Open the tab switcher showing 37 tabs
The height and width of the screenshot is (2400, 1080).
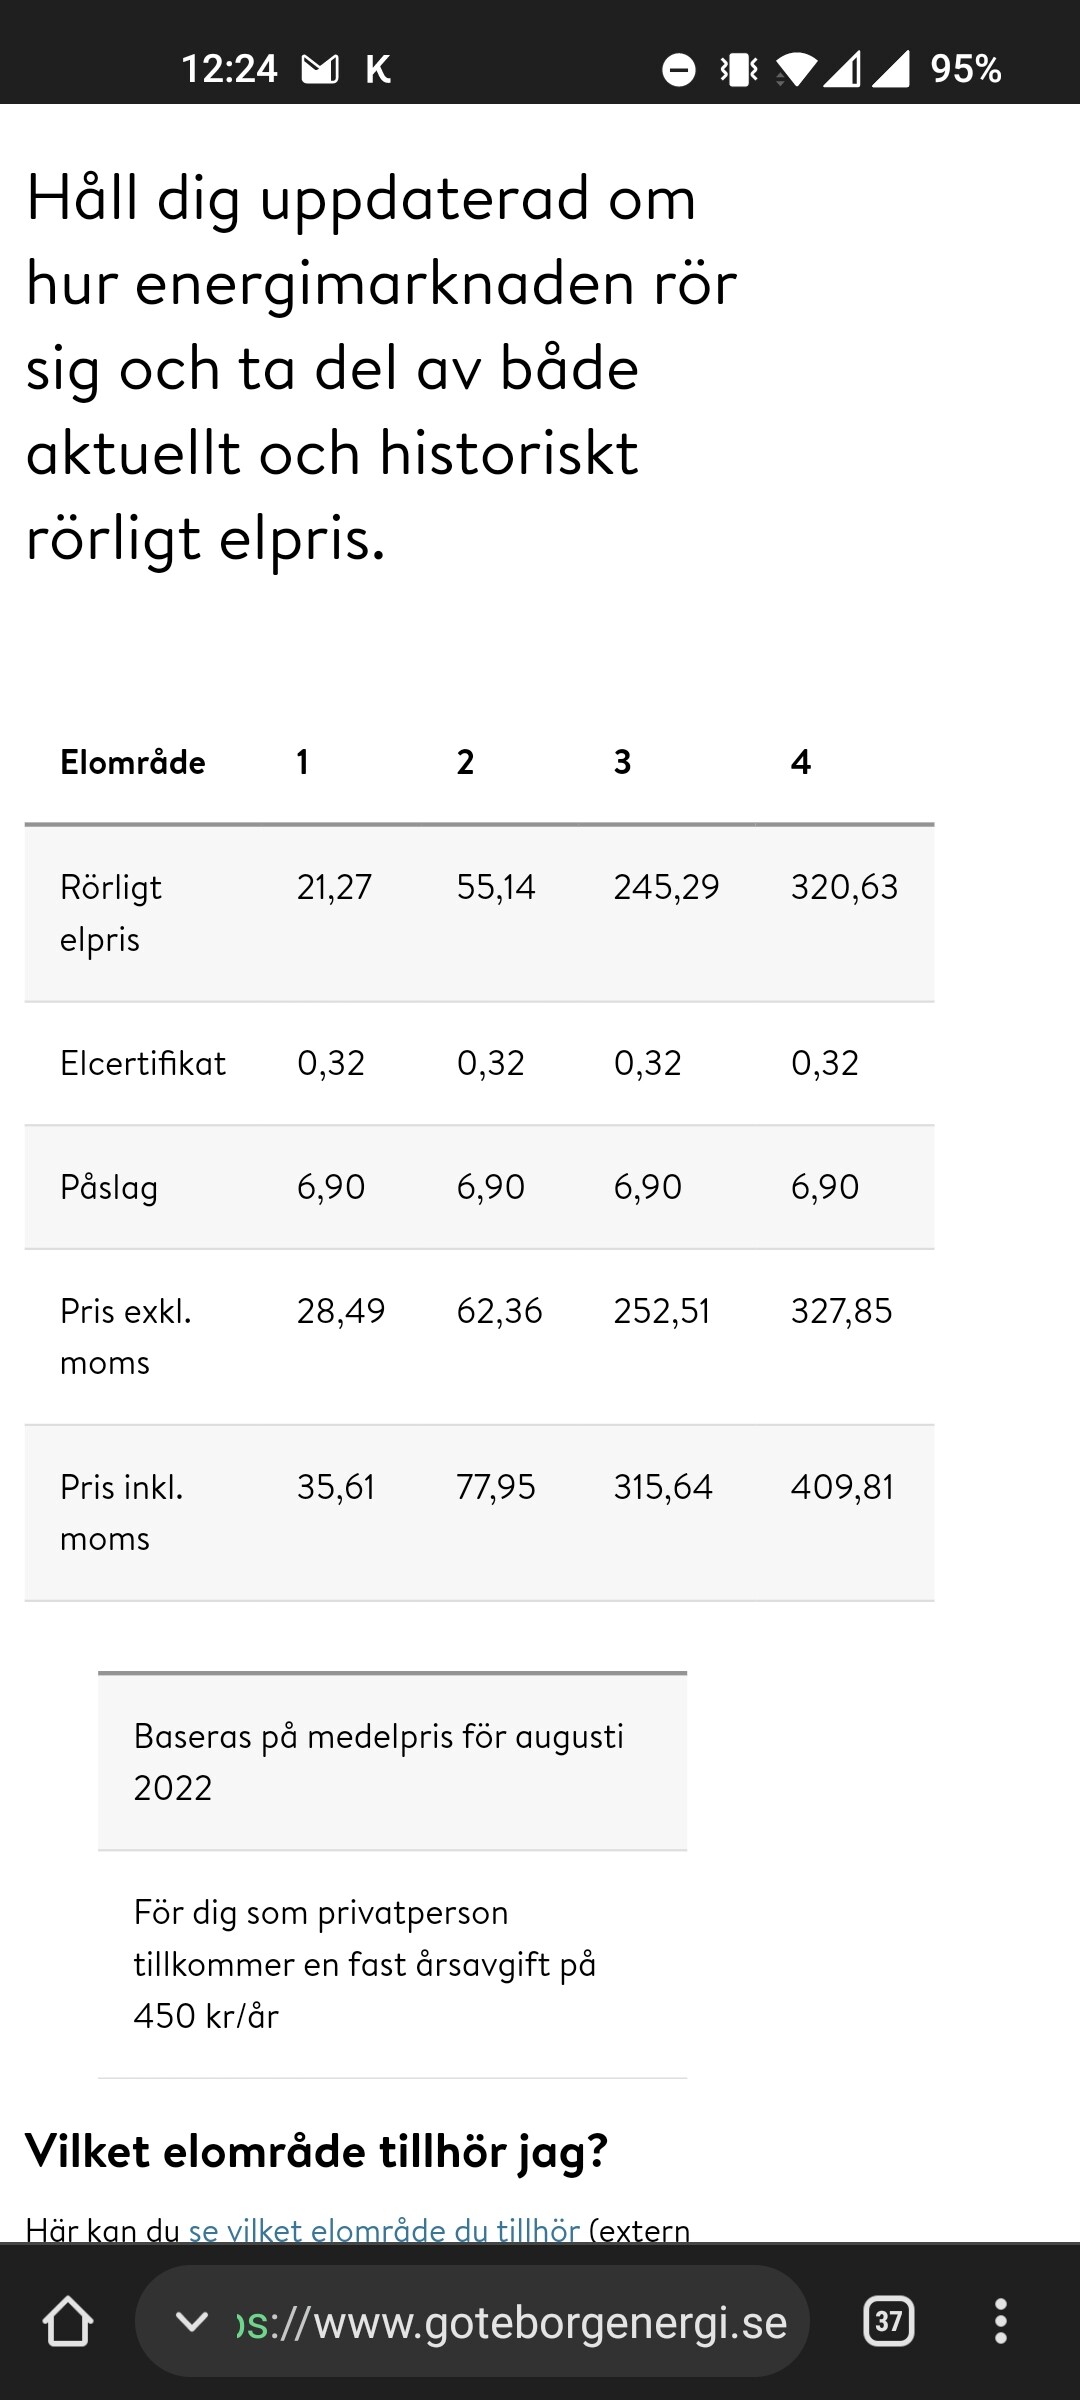coord(888,2320)
